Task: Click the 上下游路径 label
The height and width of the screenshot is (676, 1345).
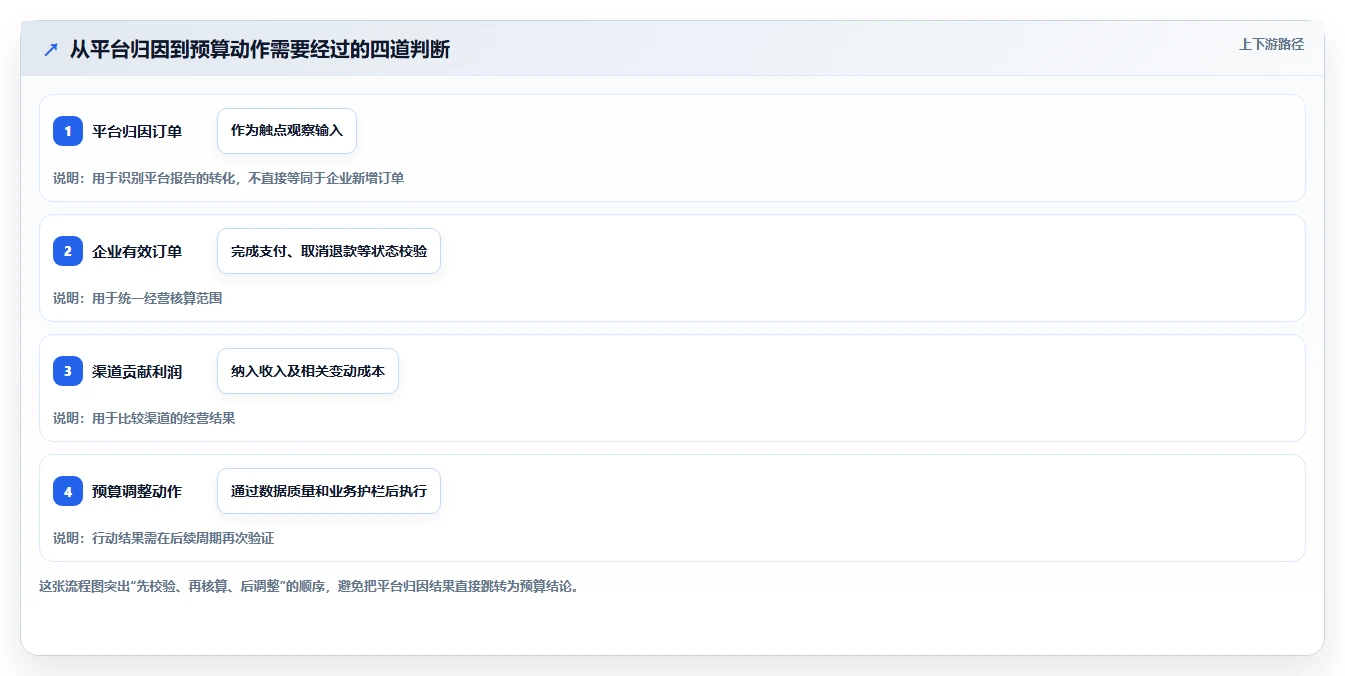Action: click(x=1271, y=44)
